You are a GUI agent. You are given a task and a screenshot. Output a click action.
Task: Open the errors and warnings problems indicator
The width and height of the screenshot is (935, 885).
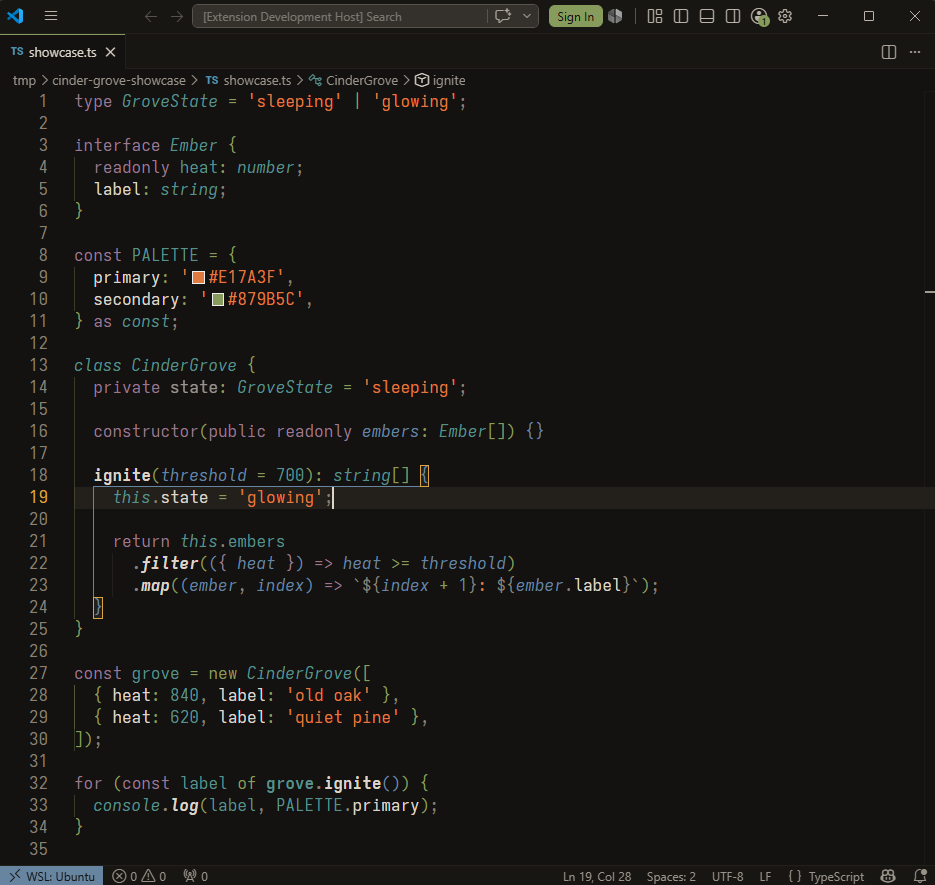tap(140, 875)
